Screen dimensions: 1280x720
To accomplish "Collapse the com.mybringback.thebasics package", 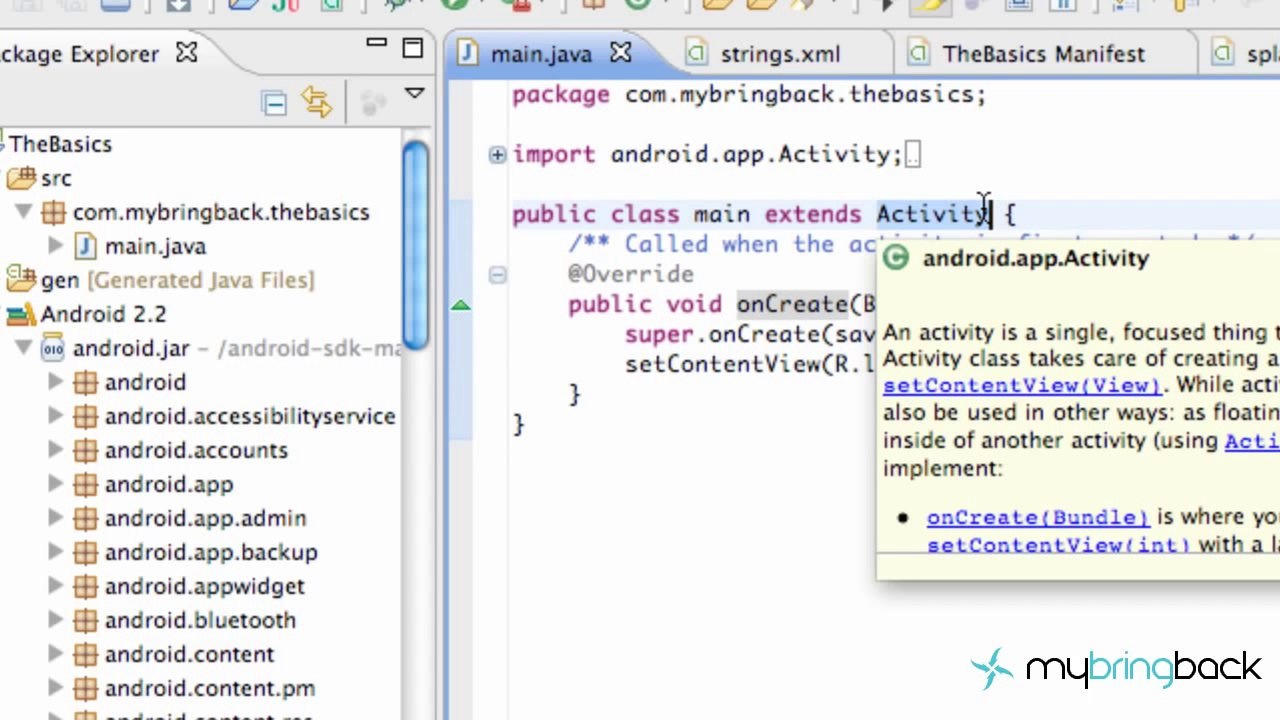I will click(23, 212).
